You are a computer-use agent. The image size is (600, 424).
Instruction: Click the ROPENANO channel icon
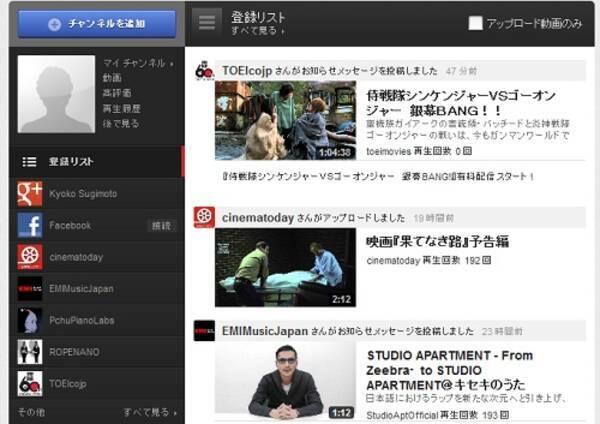(29, 352)
